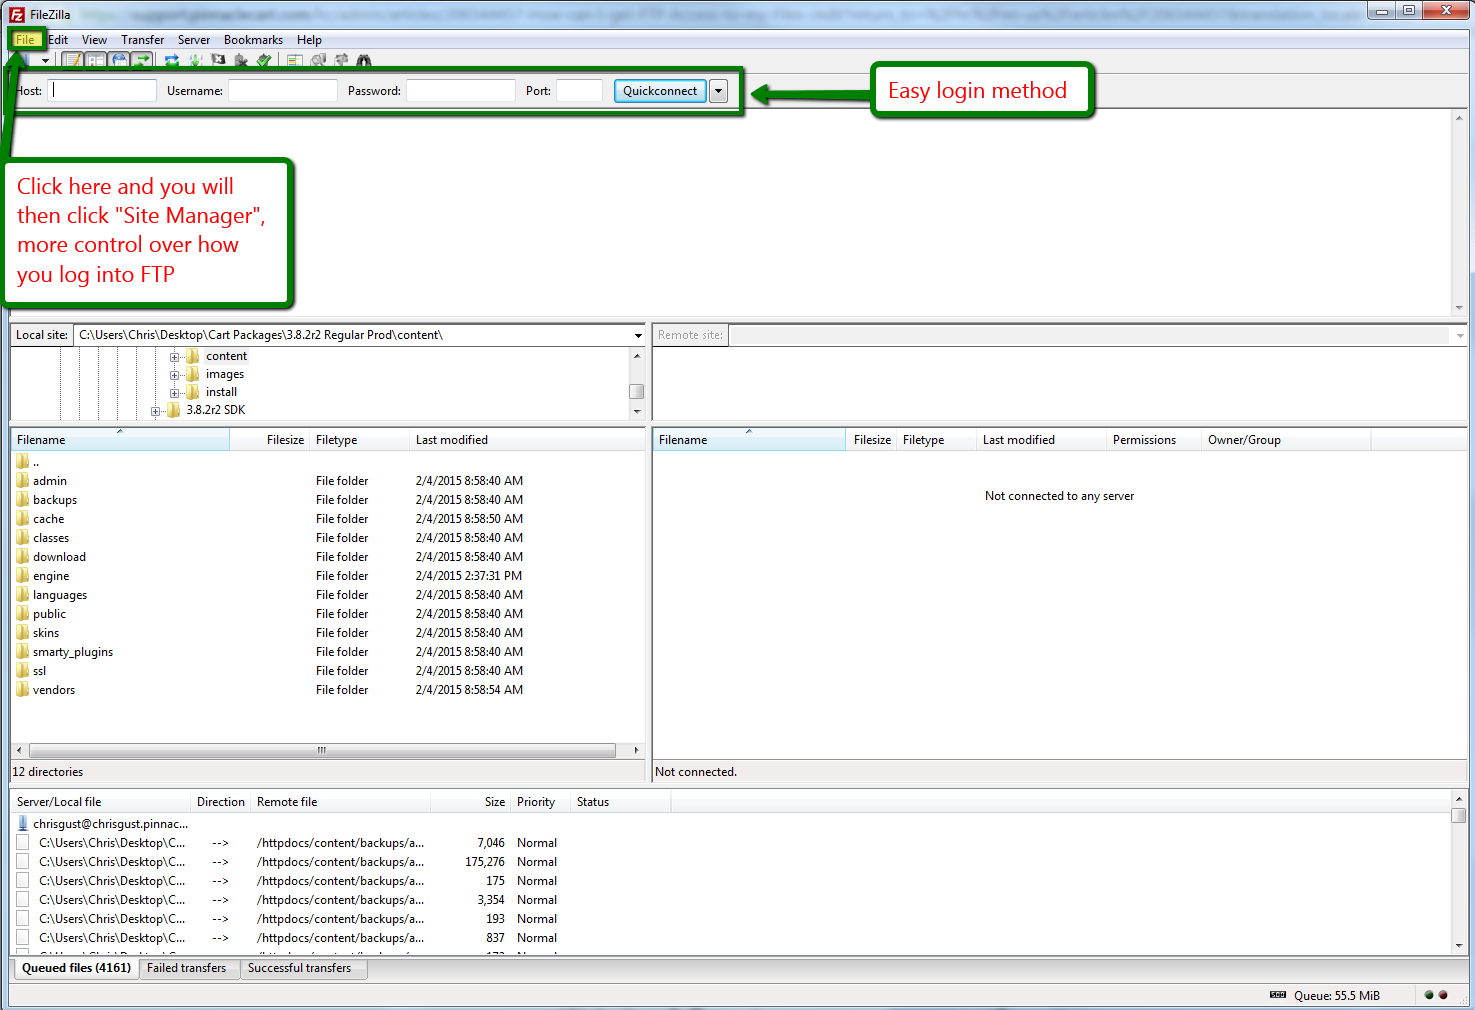Image resolution: width=1475 pixels, height=1010 pixels.
Task: Click into the Username input field
Action: click(283, 91)
